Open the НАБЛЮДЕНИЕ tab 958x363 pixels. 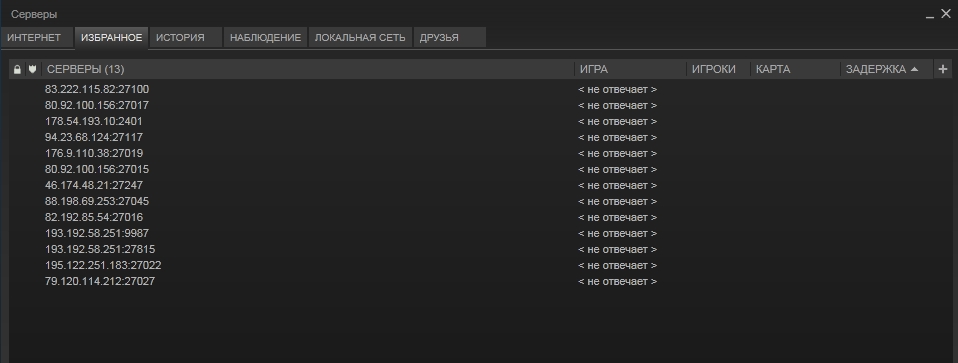pyautogui.click(x=265, y=37)
